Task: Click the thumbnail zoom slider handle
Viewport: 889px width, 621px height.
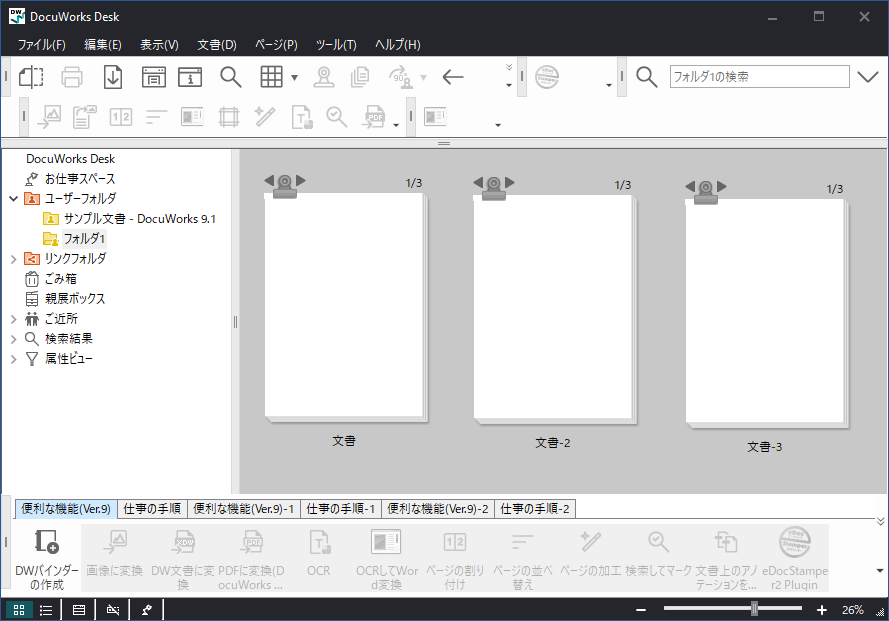Action: [x=754, y=609]
